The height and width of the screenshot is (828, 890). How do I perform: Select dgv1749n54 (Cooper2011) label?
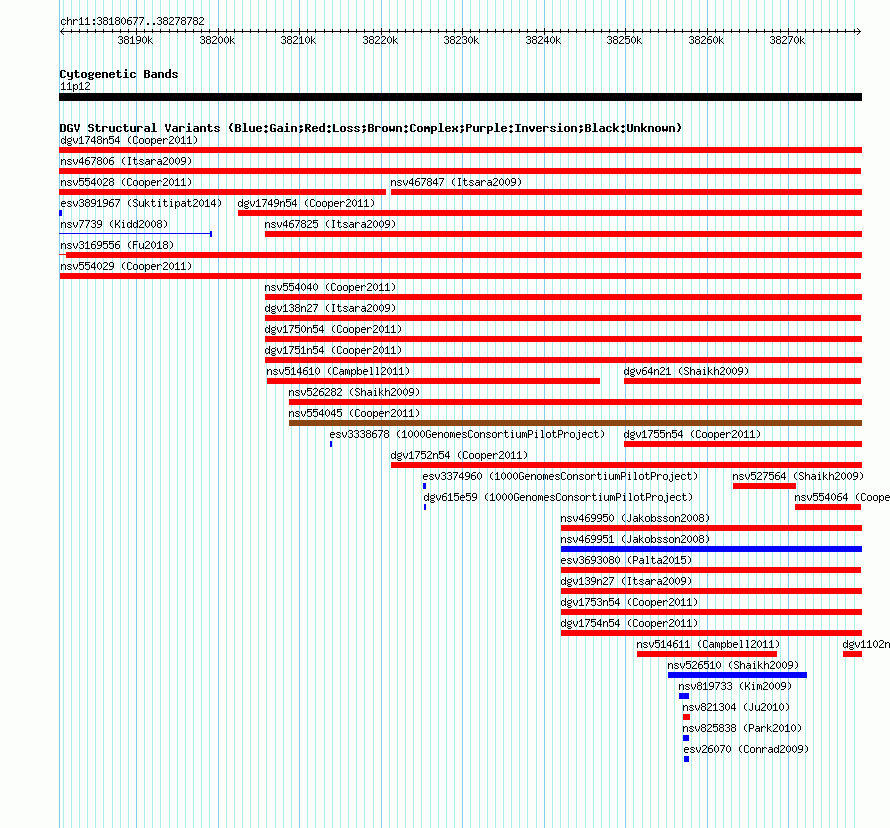(307, 203)
